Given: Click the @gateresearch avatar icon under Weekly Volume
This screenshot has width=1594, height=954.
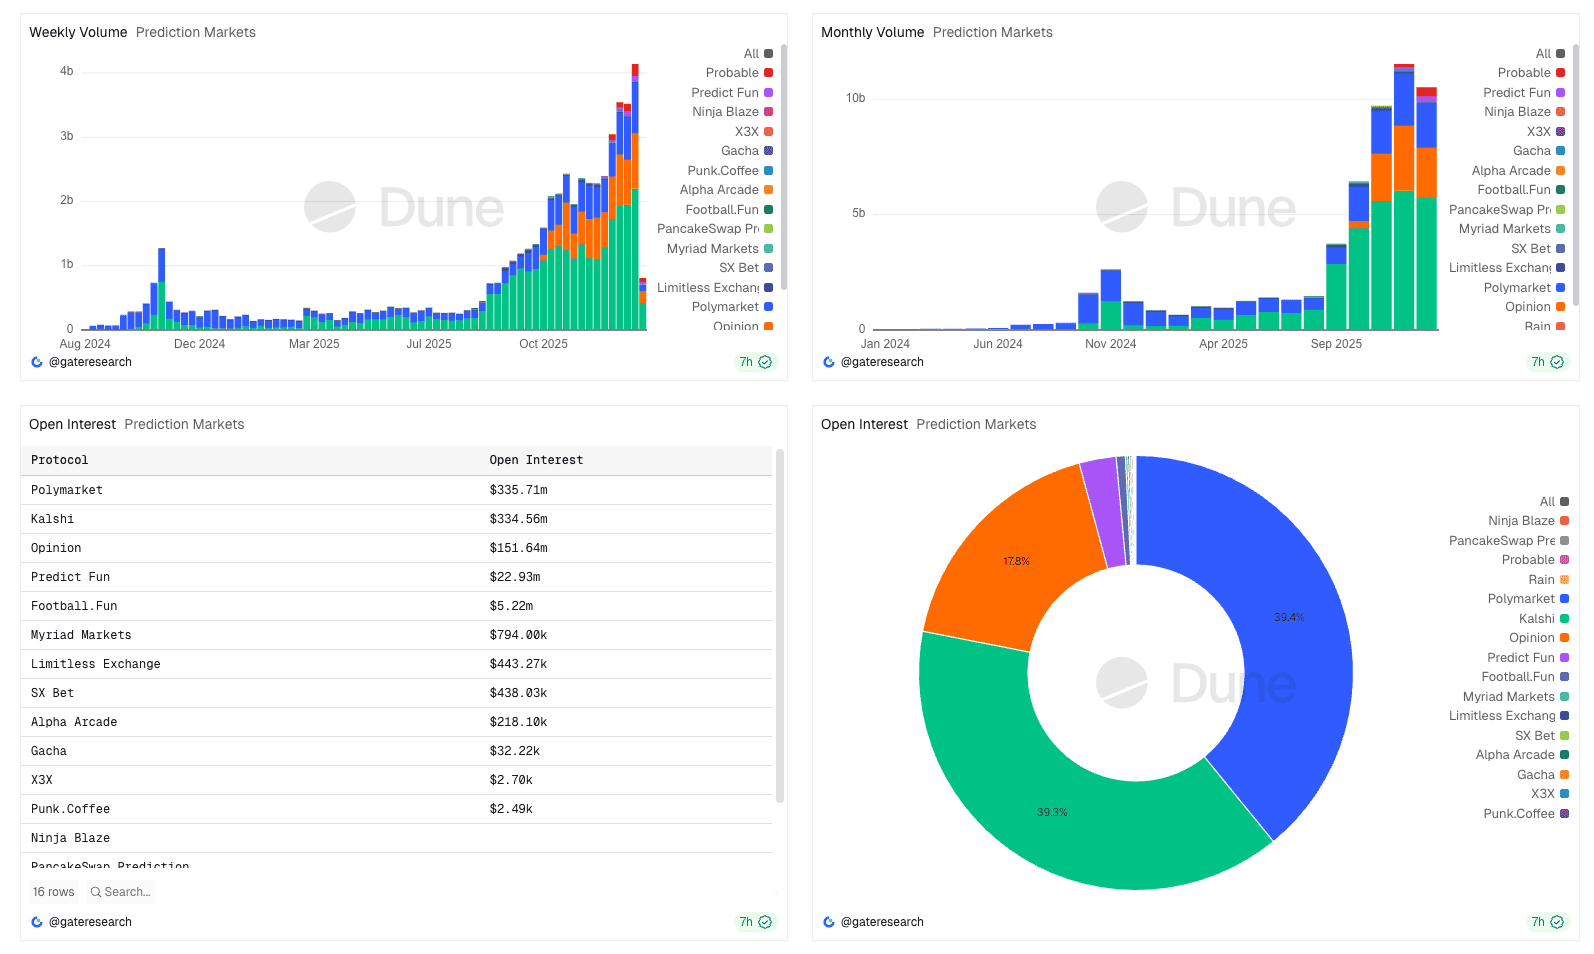Looking at the screenshot, I should [37, 362].
